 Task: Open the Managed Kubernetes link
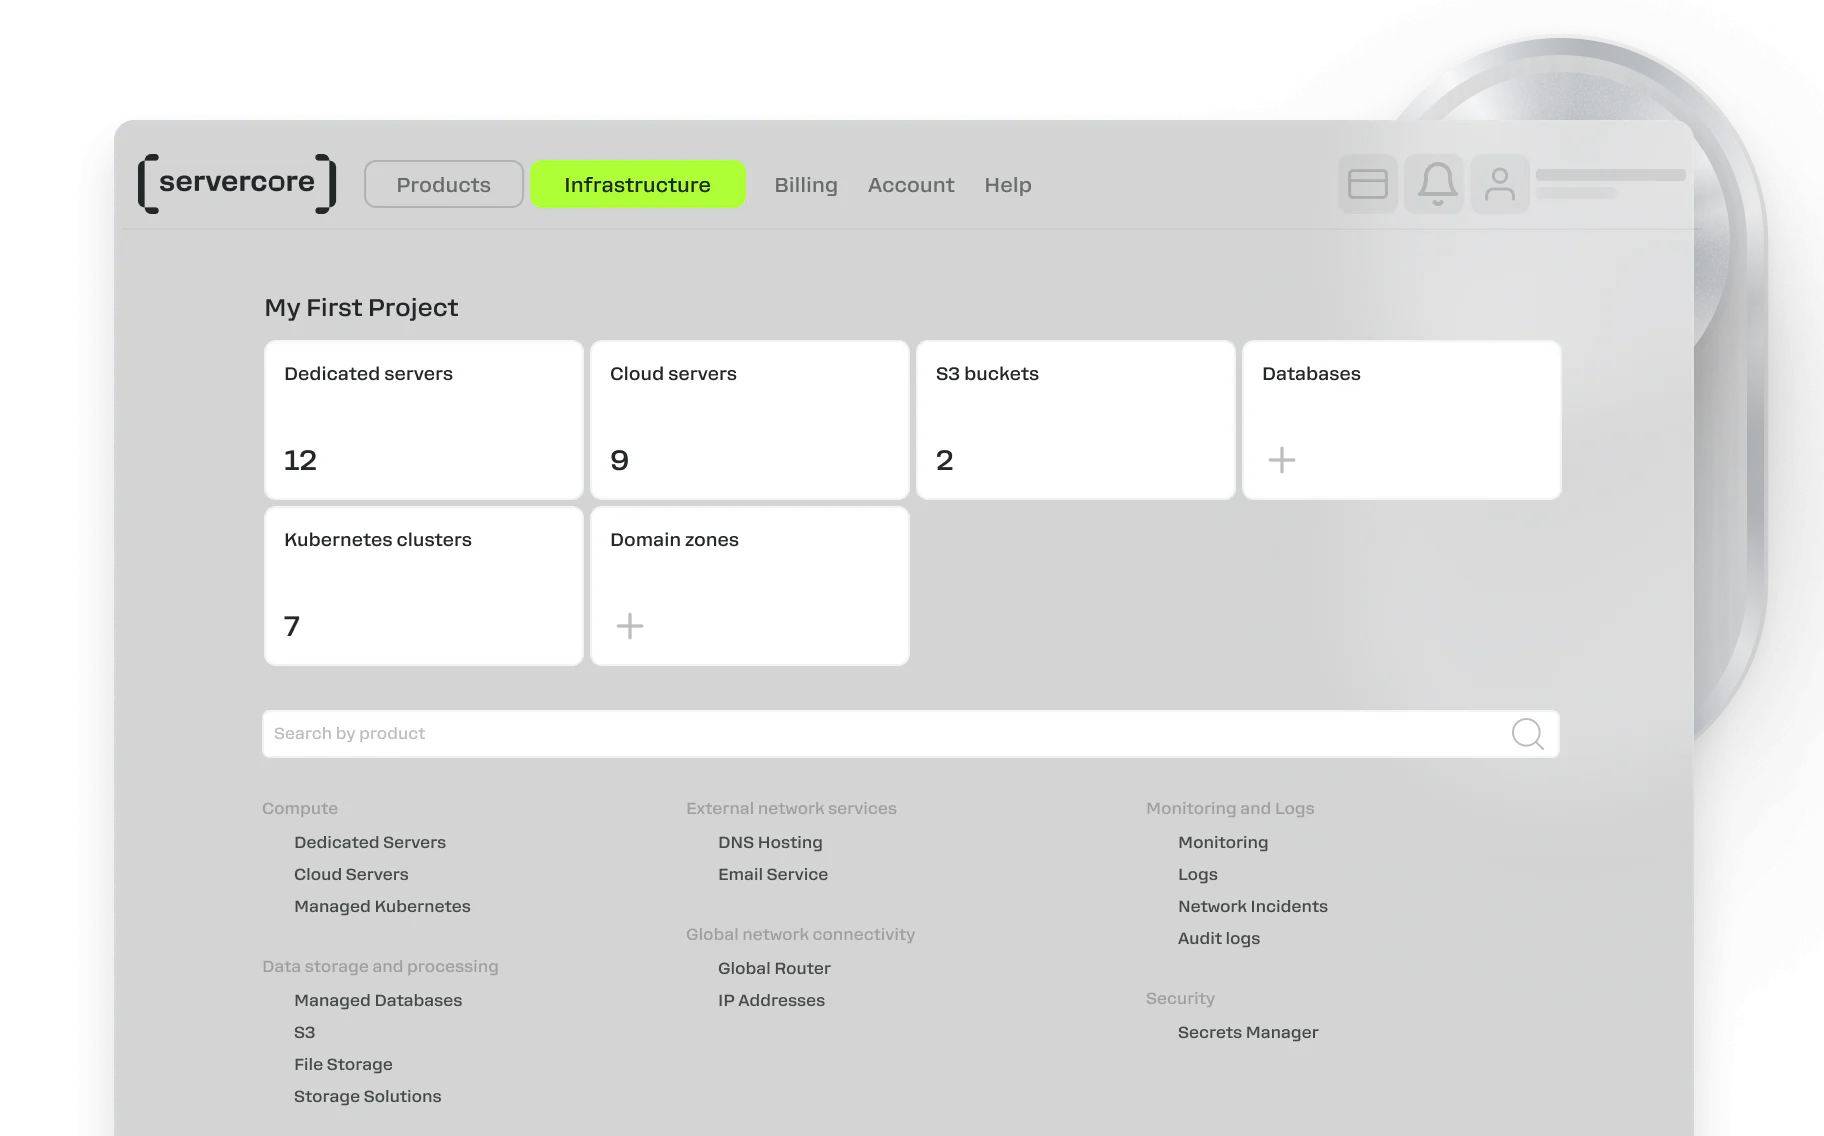coord(382,906)
